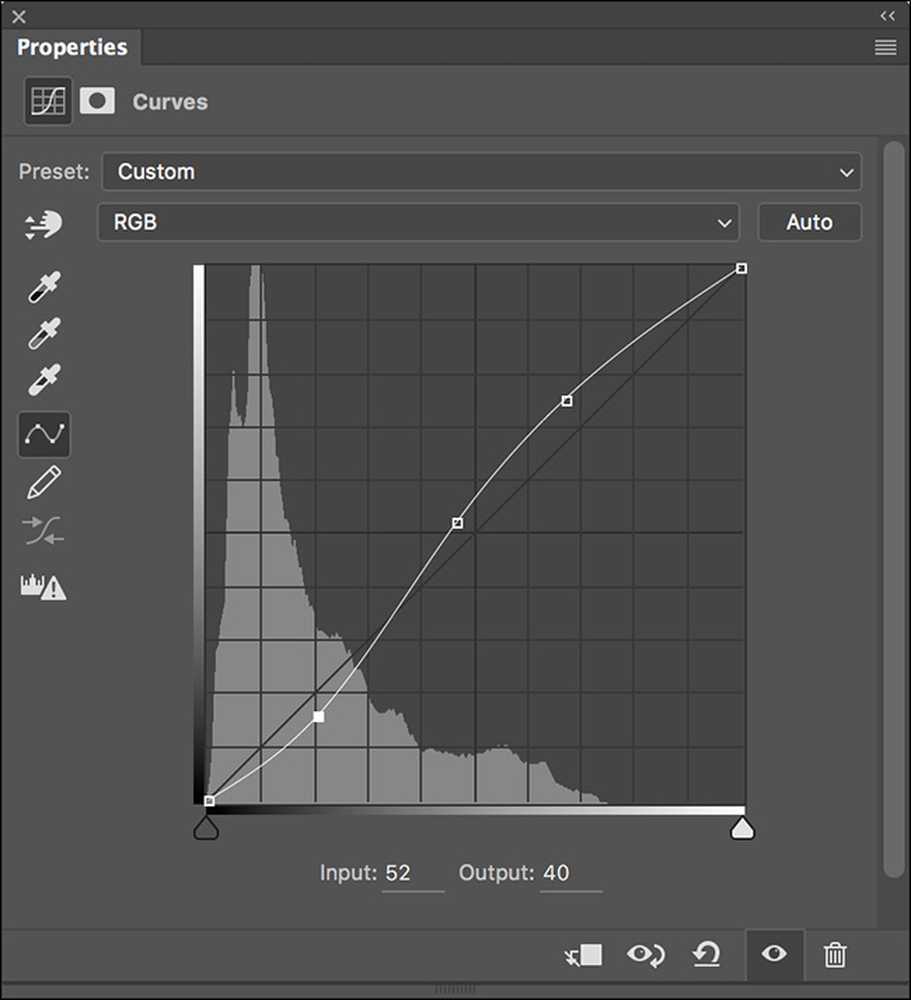This screenshot has width=911, height=1000.
Task: Select the layer mask icon
Action: 97,101
